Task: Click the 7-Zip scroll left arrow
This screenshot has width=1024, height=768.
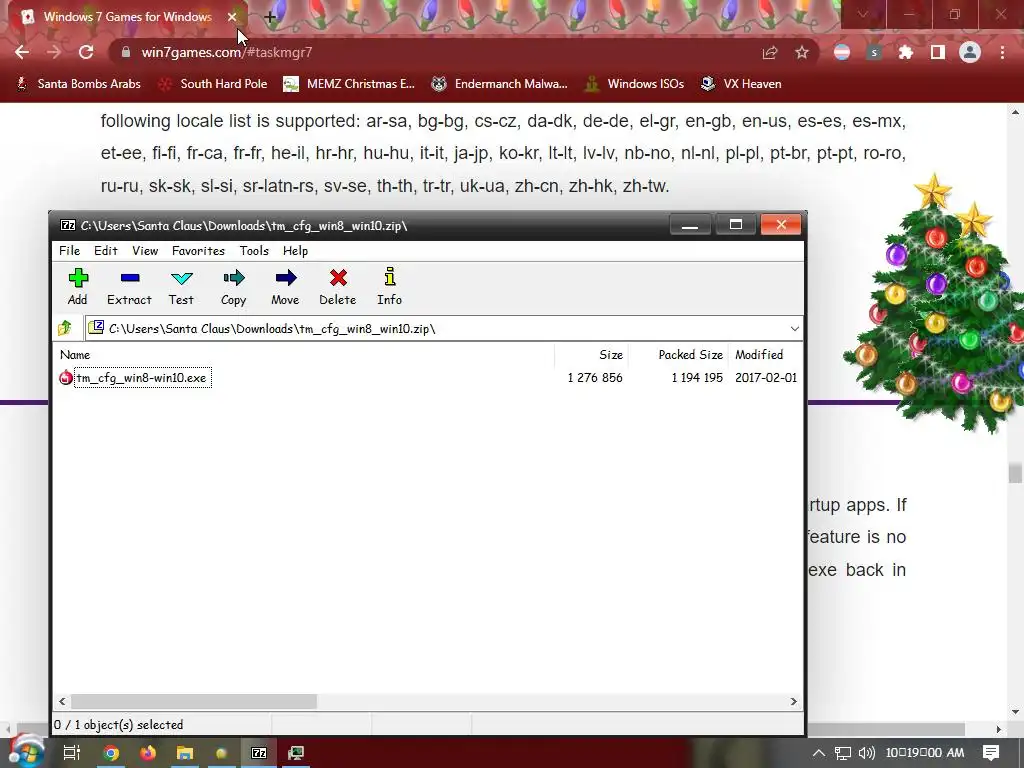Action: 62,701
